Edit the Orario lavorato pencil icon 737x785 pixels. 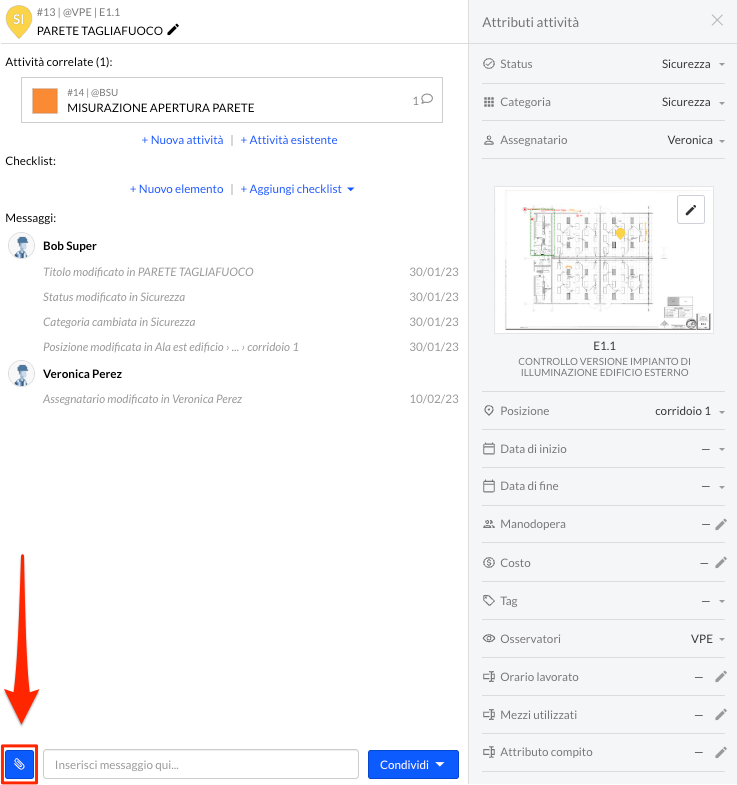click(x=720, y=677)
